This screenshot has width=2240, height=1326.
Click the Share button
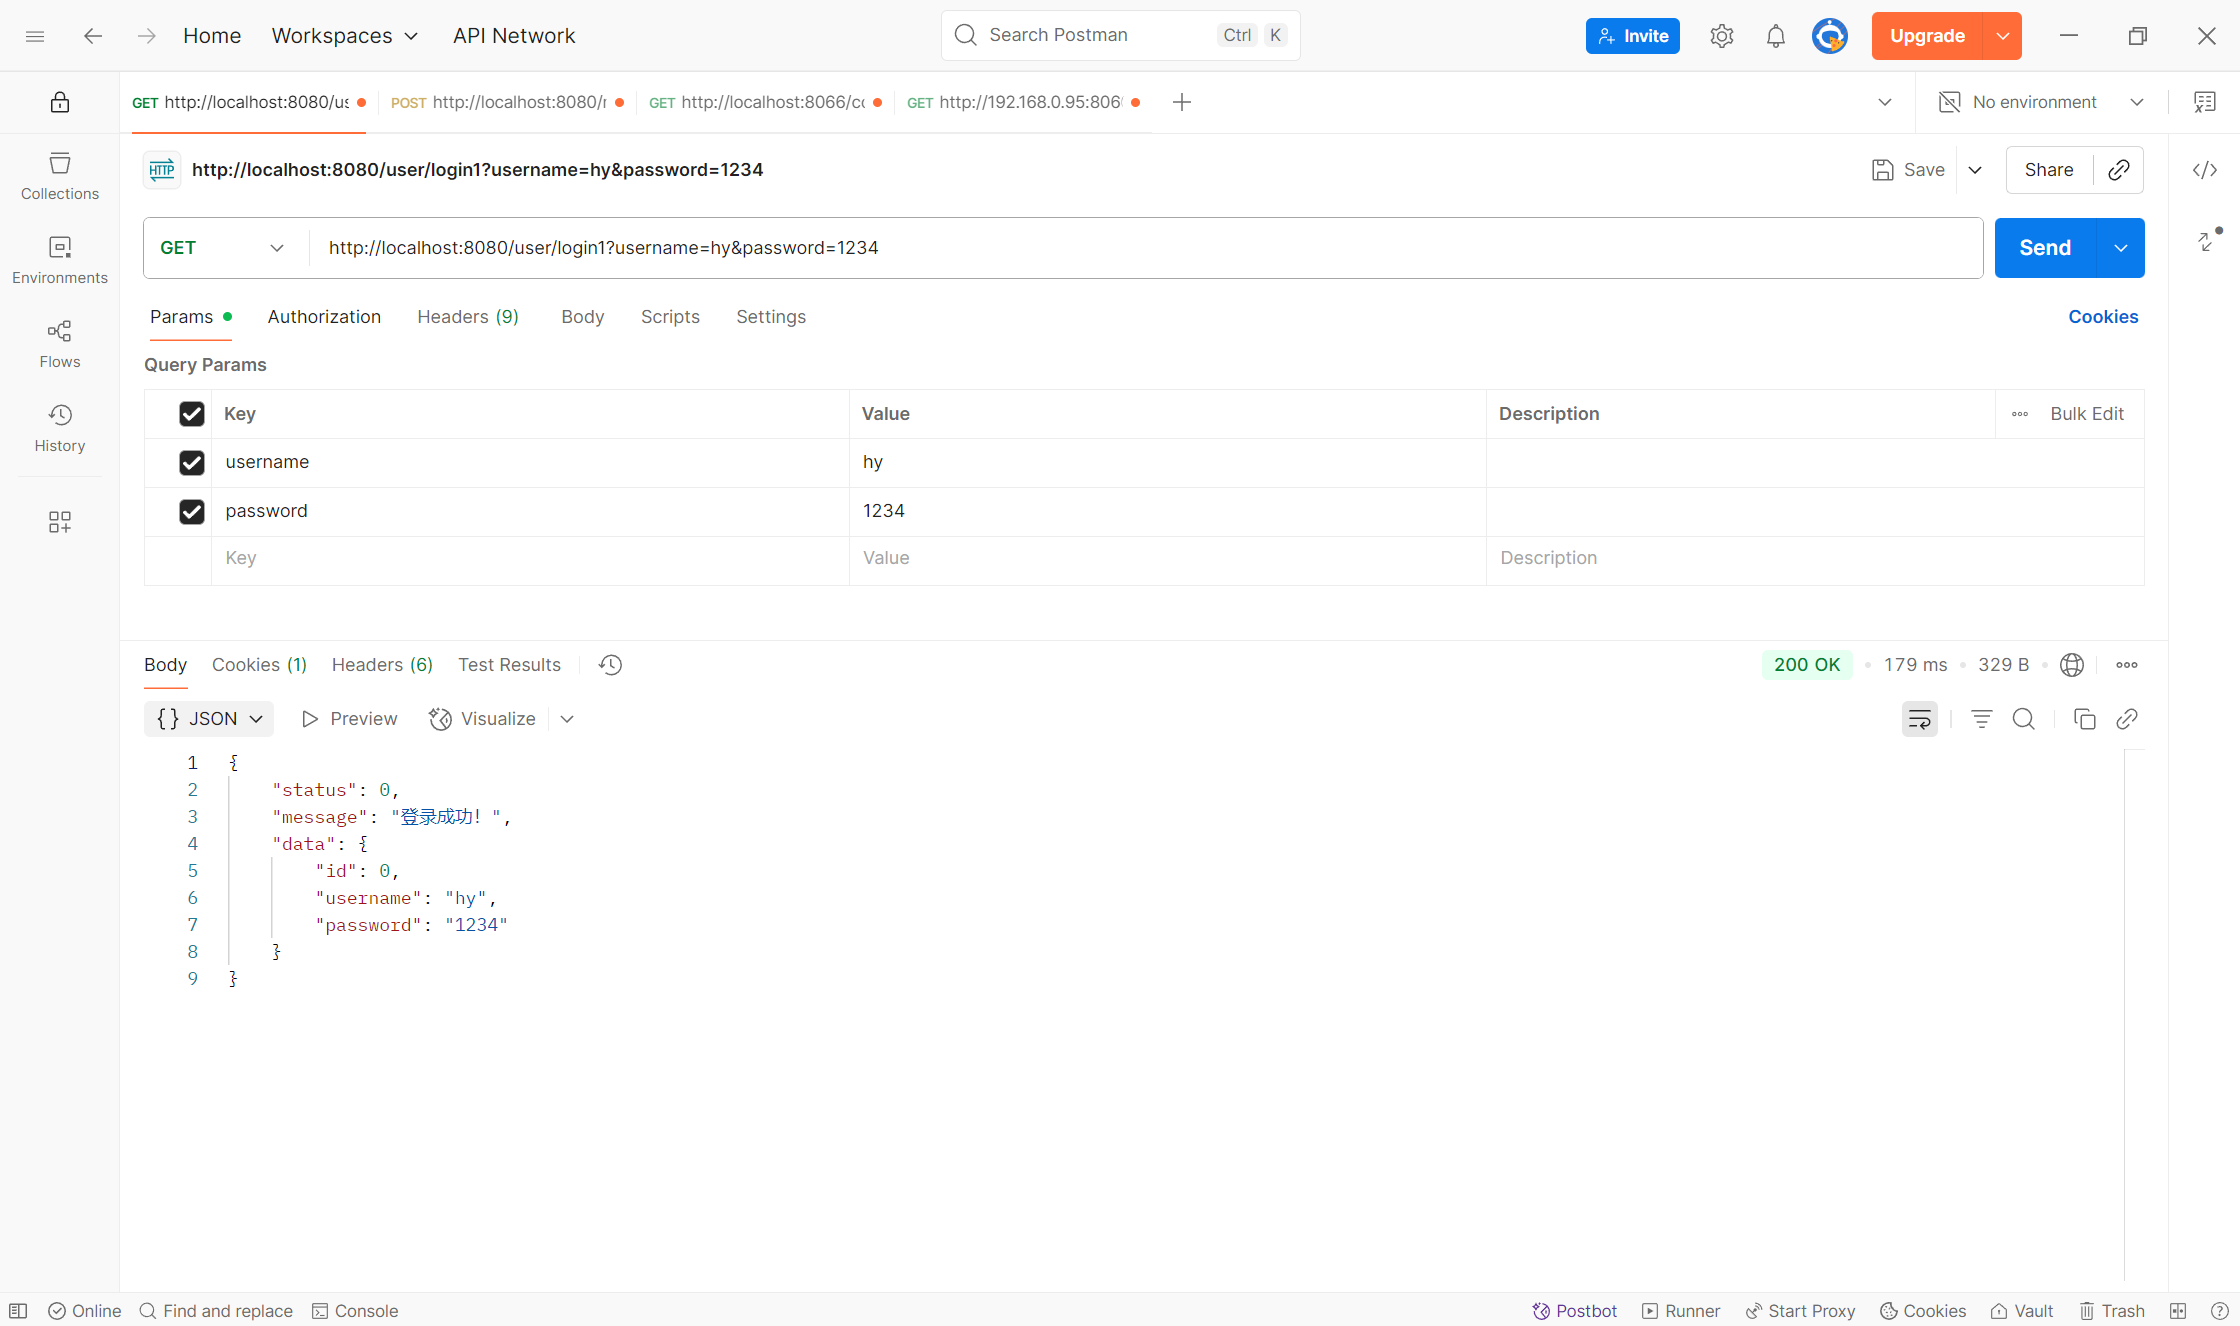pyautogui.click(x=2049, y=170)
